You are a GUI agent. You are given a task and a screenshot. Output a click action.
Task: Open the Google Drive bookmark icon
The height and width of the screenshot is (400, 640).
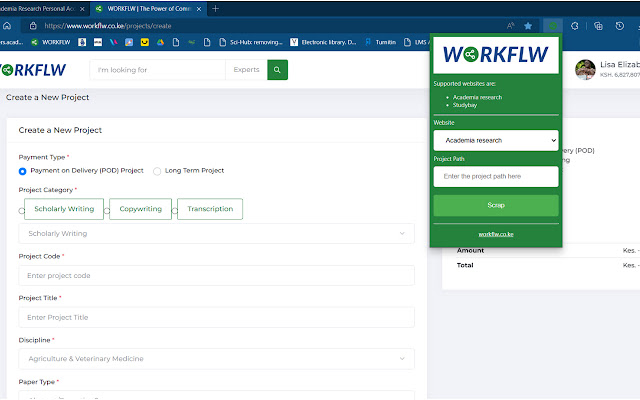pyautogui.click(x=160, y=42)
